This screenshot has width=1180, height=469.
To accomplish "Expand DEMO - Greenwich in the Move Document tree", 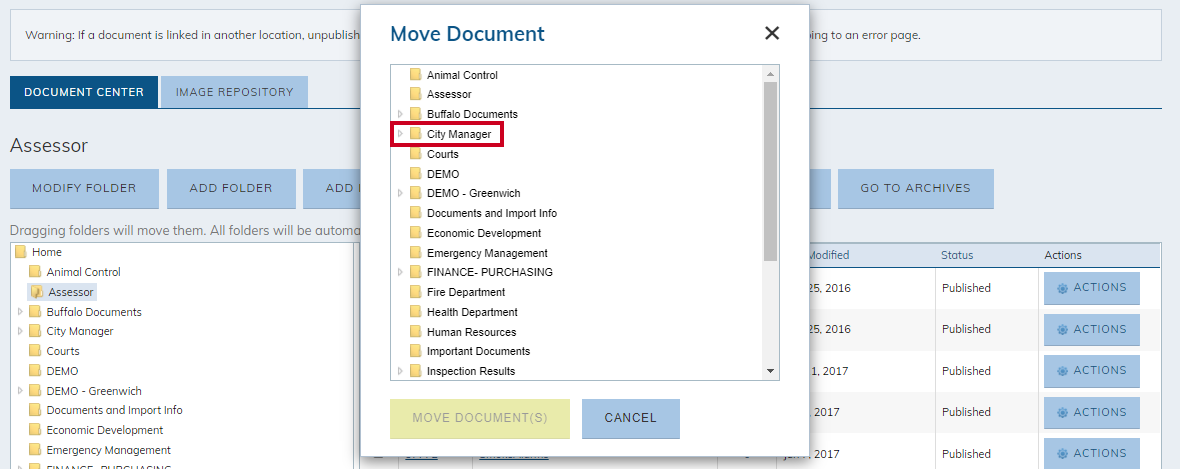I will click(400, 193).
